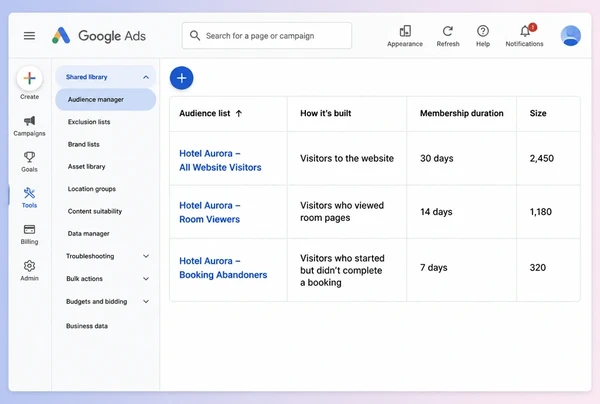Viewport: 600px width, 404px height.
Task: Open the Help menu
Action: click(x=483, y=36)
